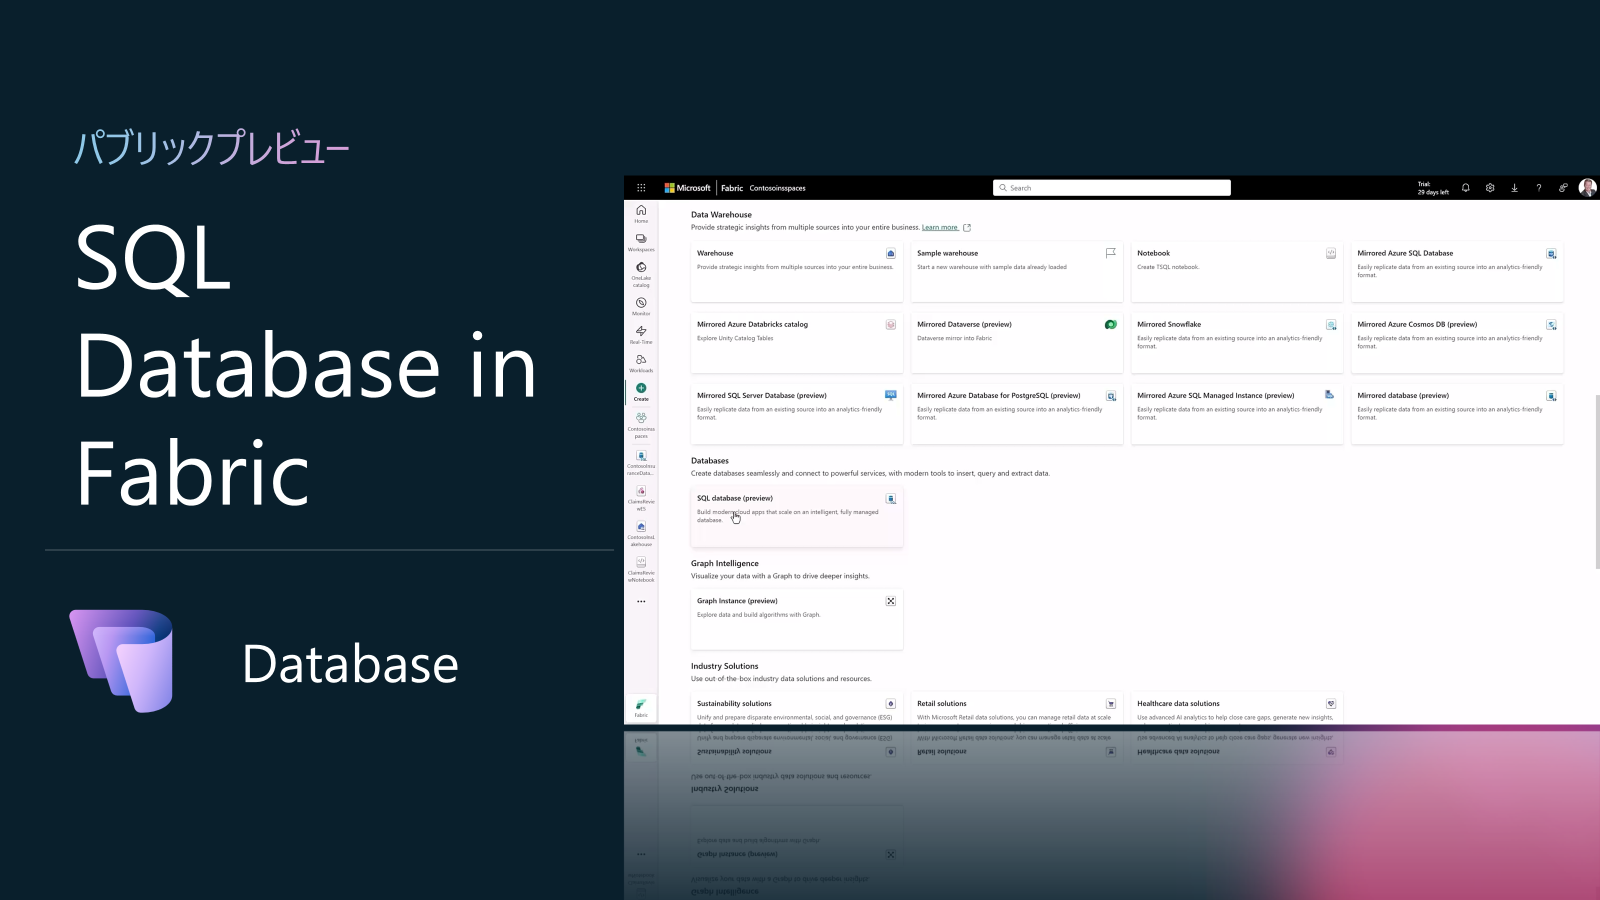Select Mirrored SQL Server Database card

pyautogui.click(x=797, y=414)
